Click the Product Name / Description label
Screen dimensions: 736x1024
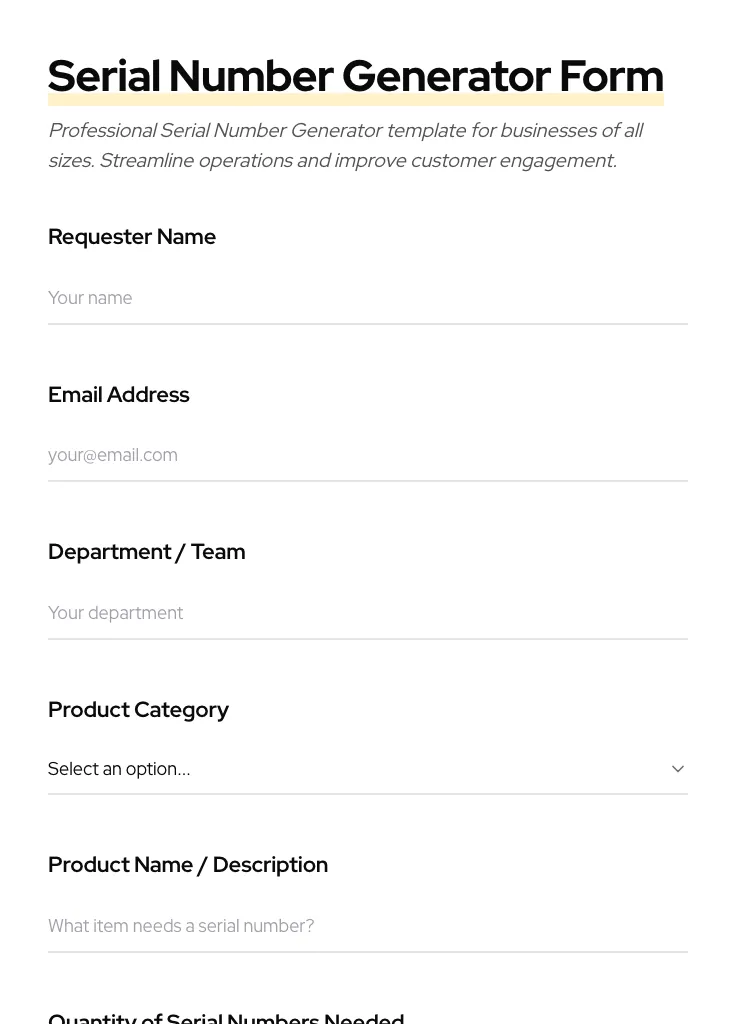[188, 865]
